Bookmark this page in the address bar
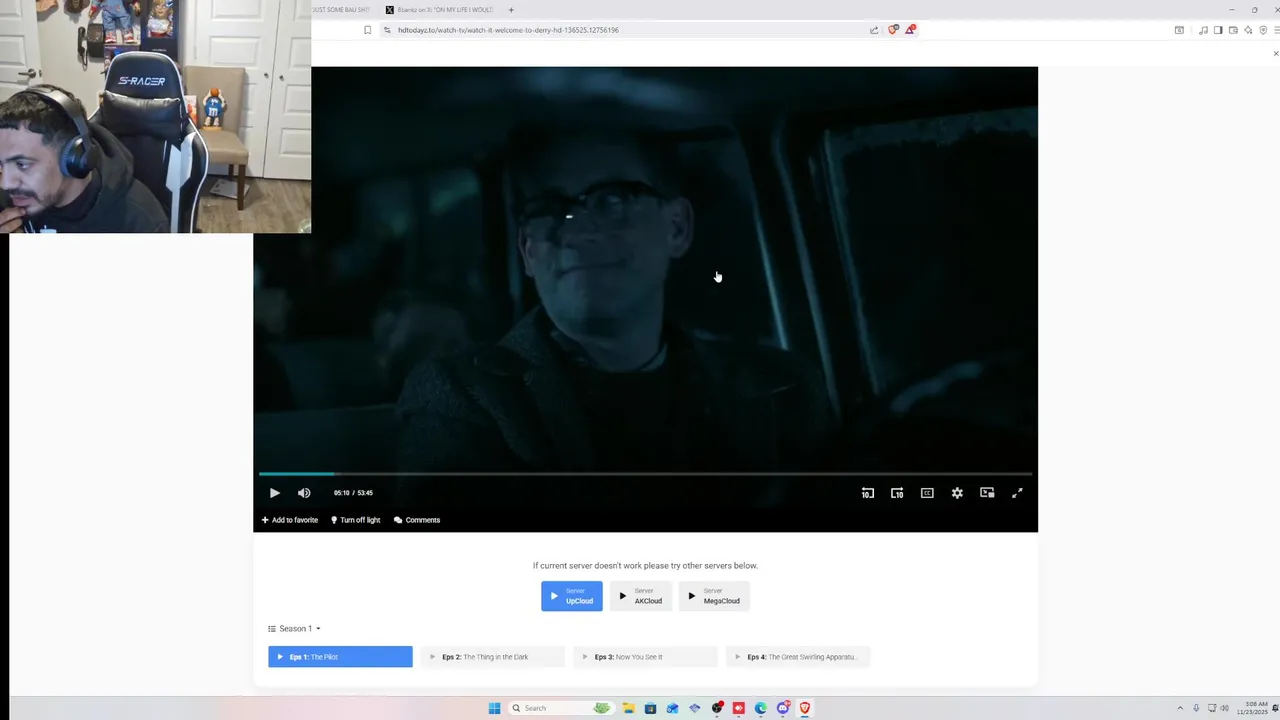The height and width of the screenshot is (720, 1280). (x=367, y=30)
